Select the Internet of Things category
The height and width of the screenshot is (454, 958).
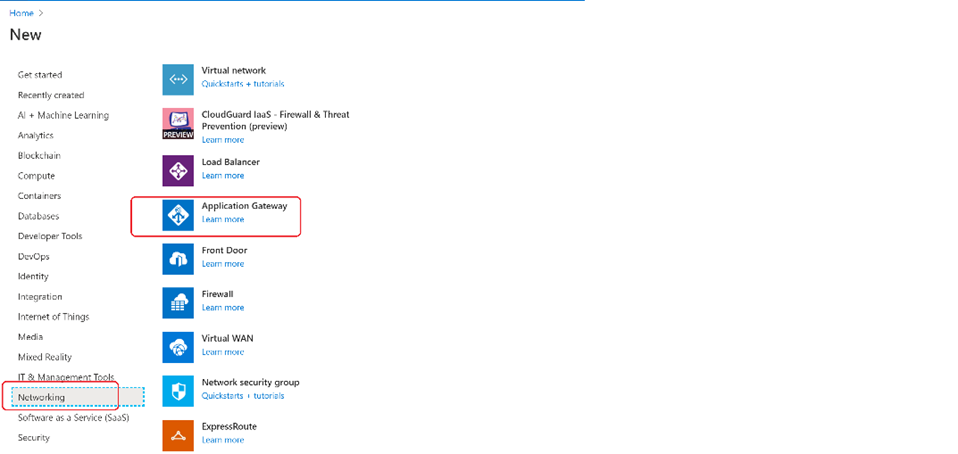click(x=53, y=317)
